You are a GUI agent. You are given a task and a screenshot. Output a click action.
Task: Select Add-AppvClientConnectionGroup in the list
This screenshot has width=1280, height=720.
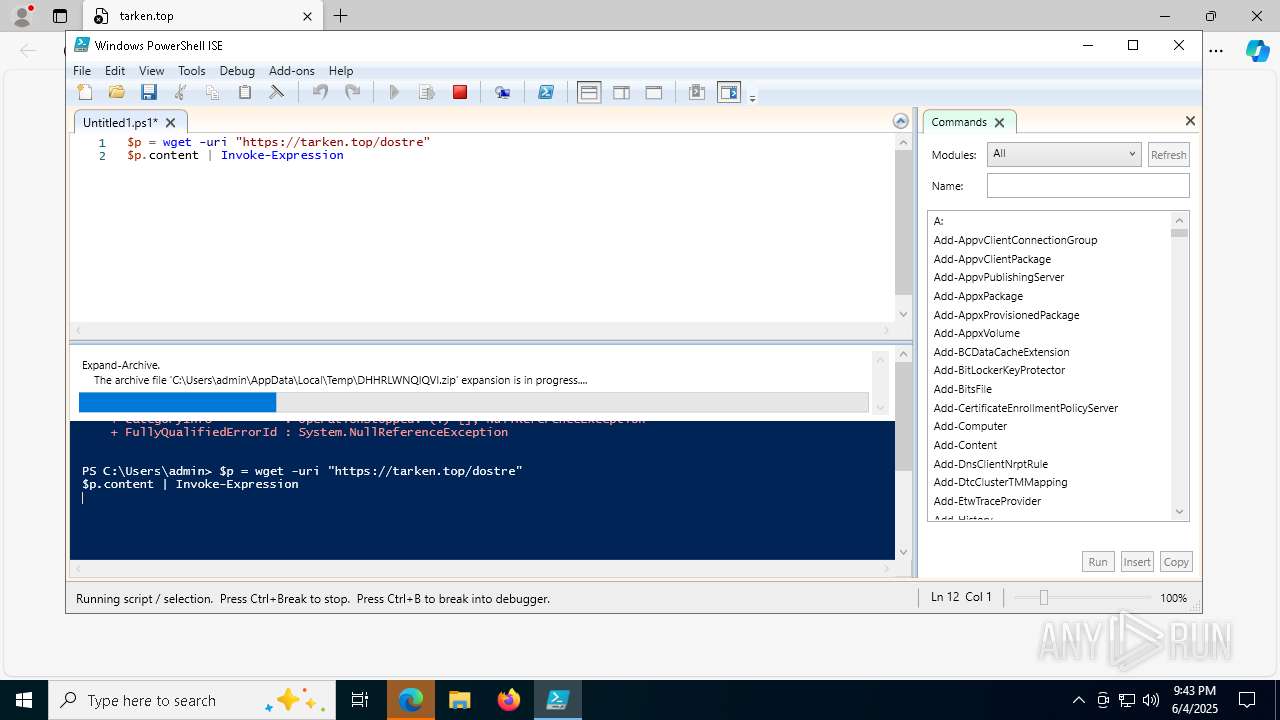point(1015,240)
